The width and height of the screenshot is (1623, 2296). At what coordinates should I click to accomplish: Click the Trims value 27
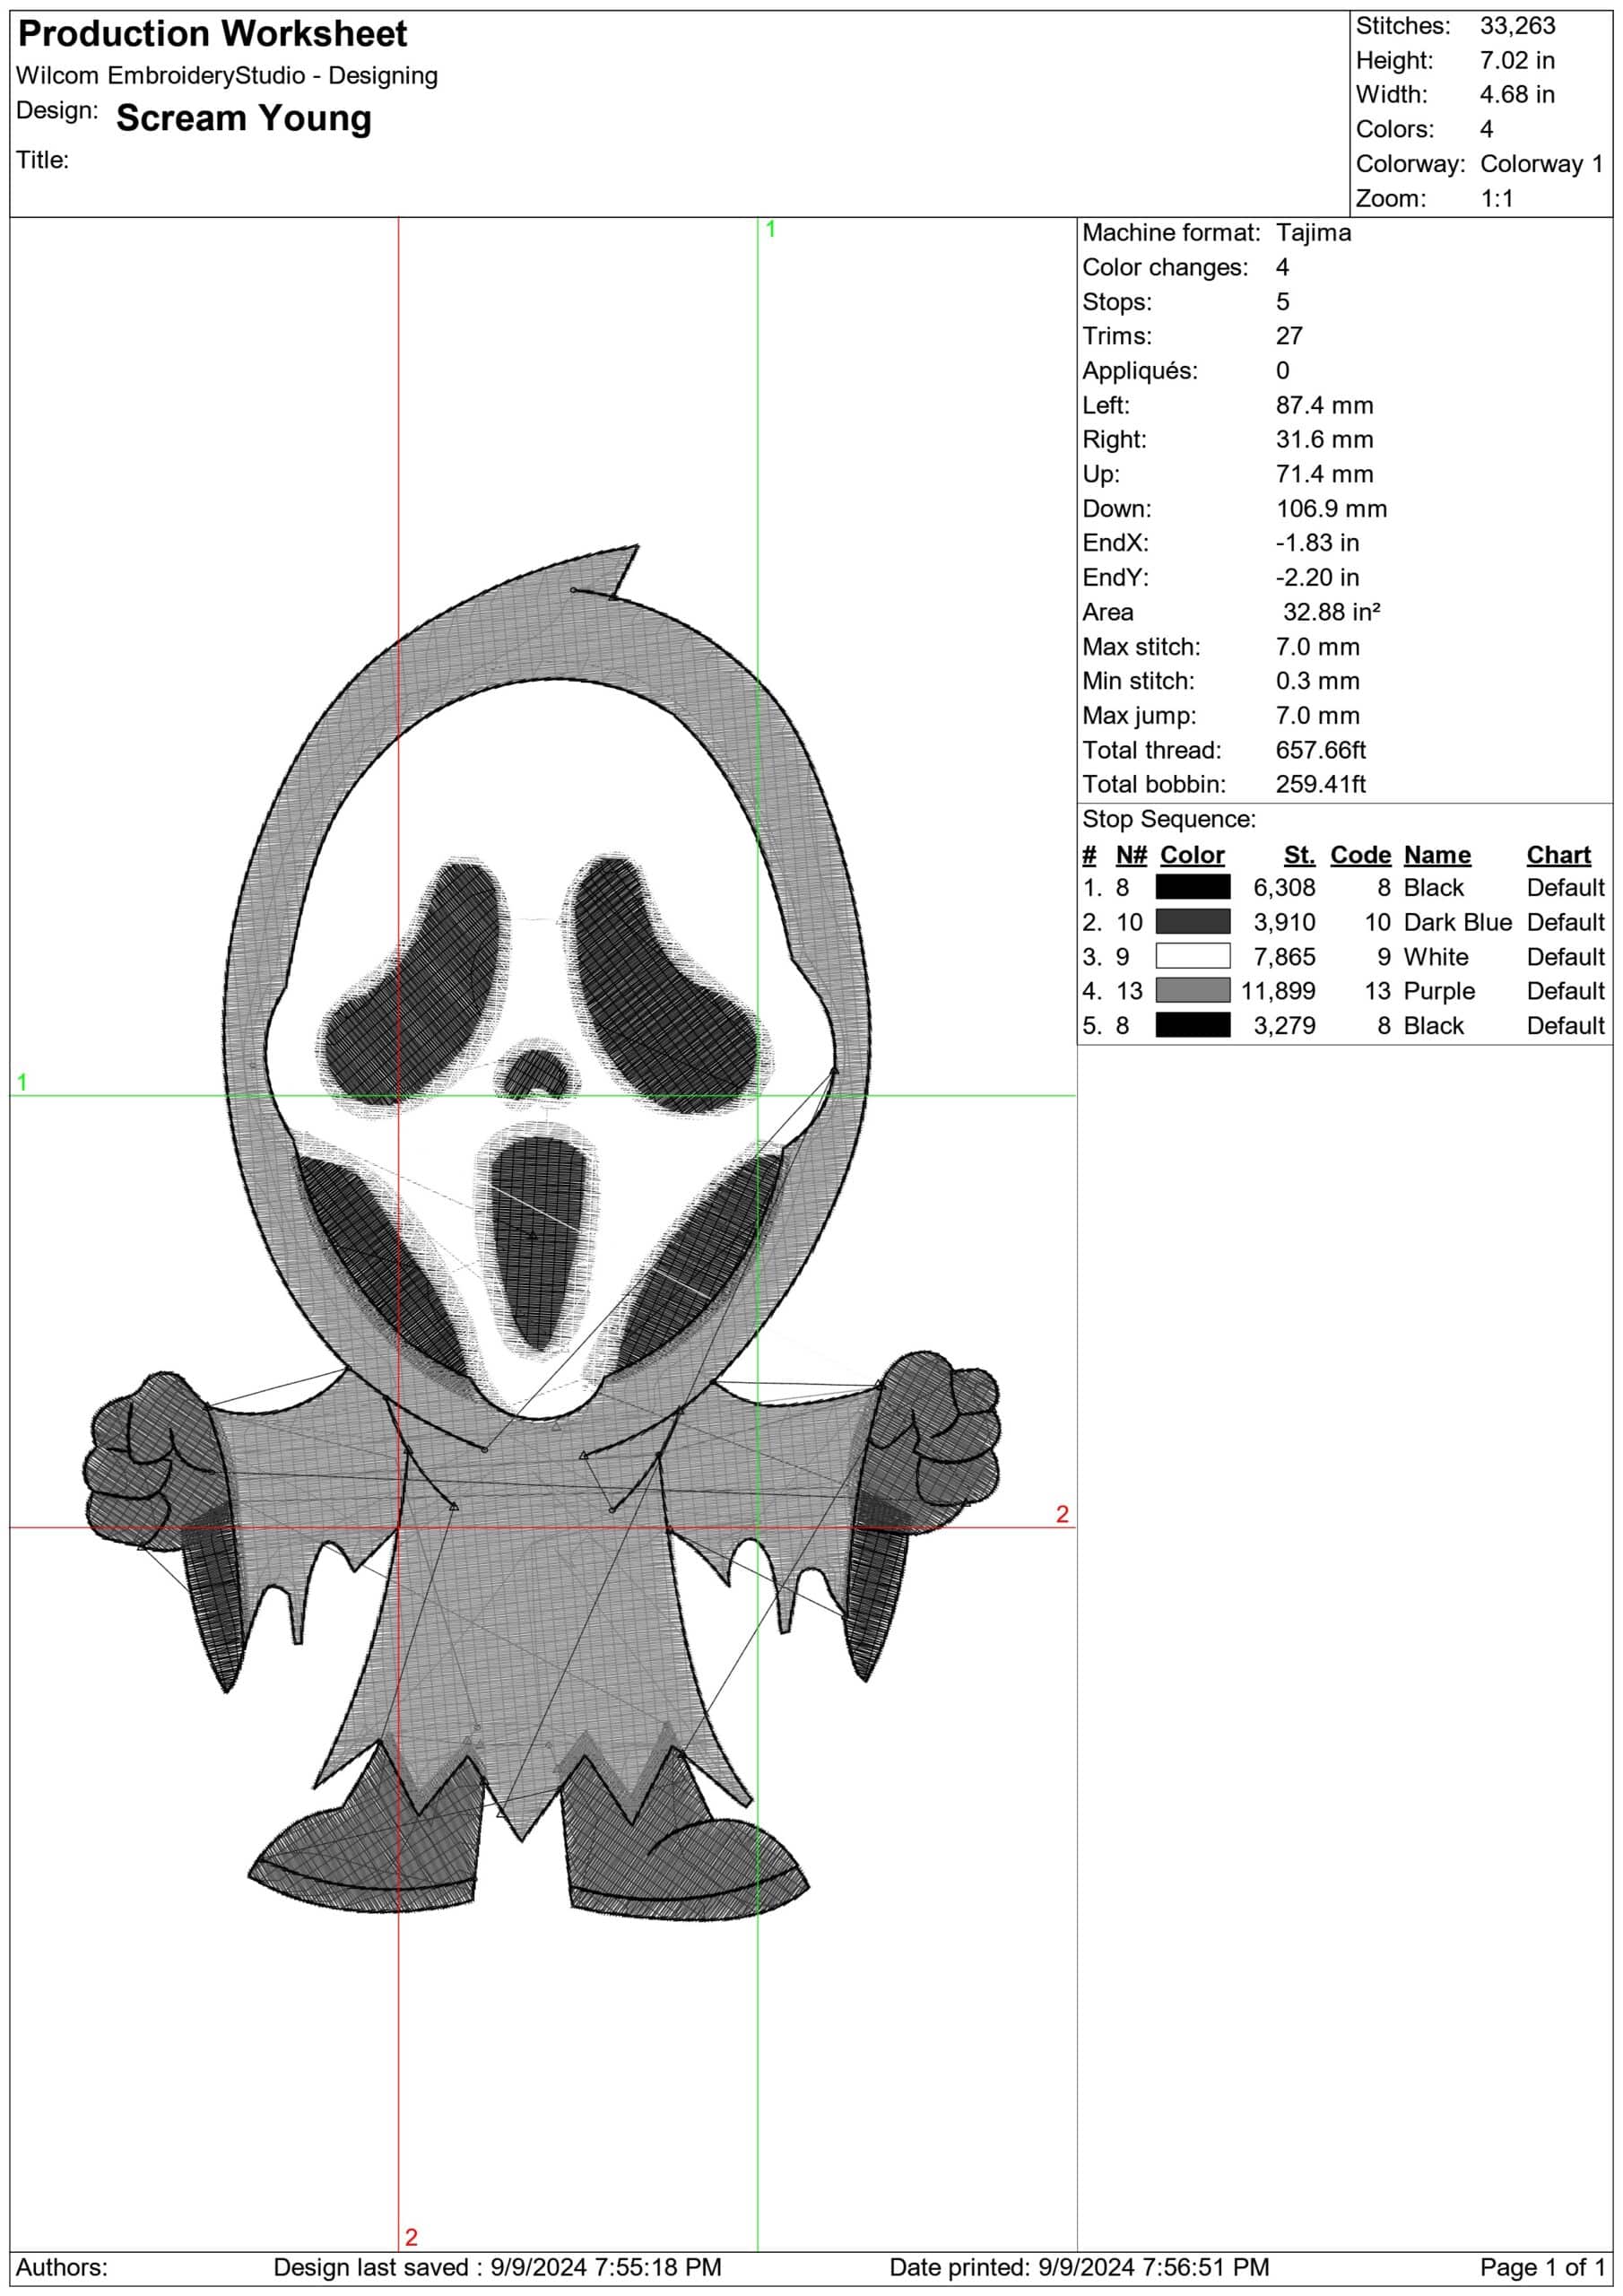click(x=1289, y=336)
